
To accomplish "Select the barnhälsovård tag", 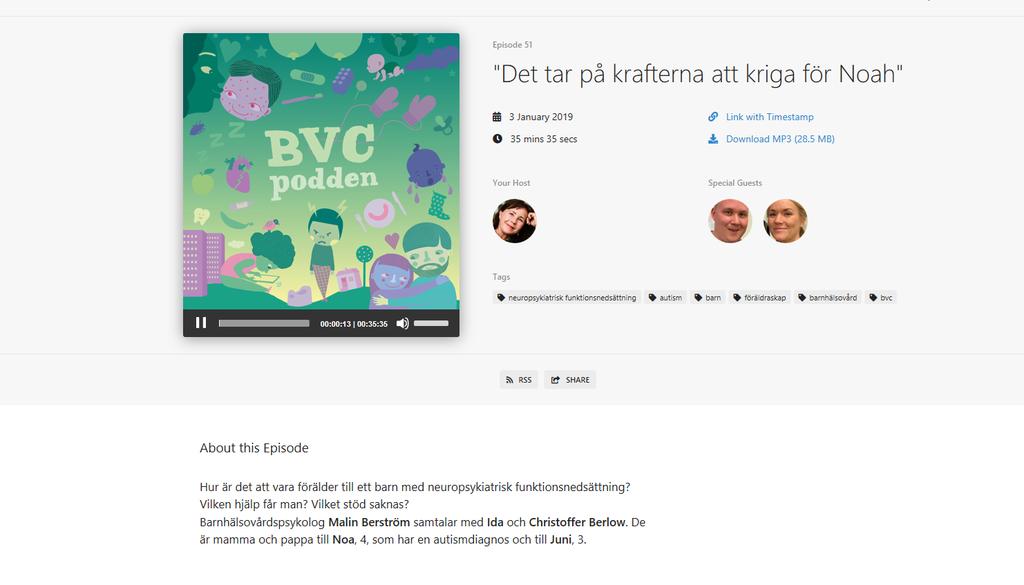I will (x=827, y=298).
